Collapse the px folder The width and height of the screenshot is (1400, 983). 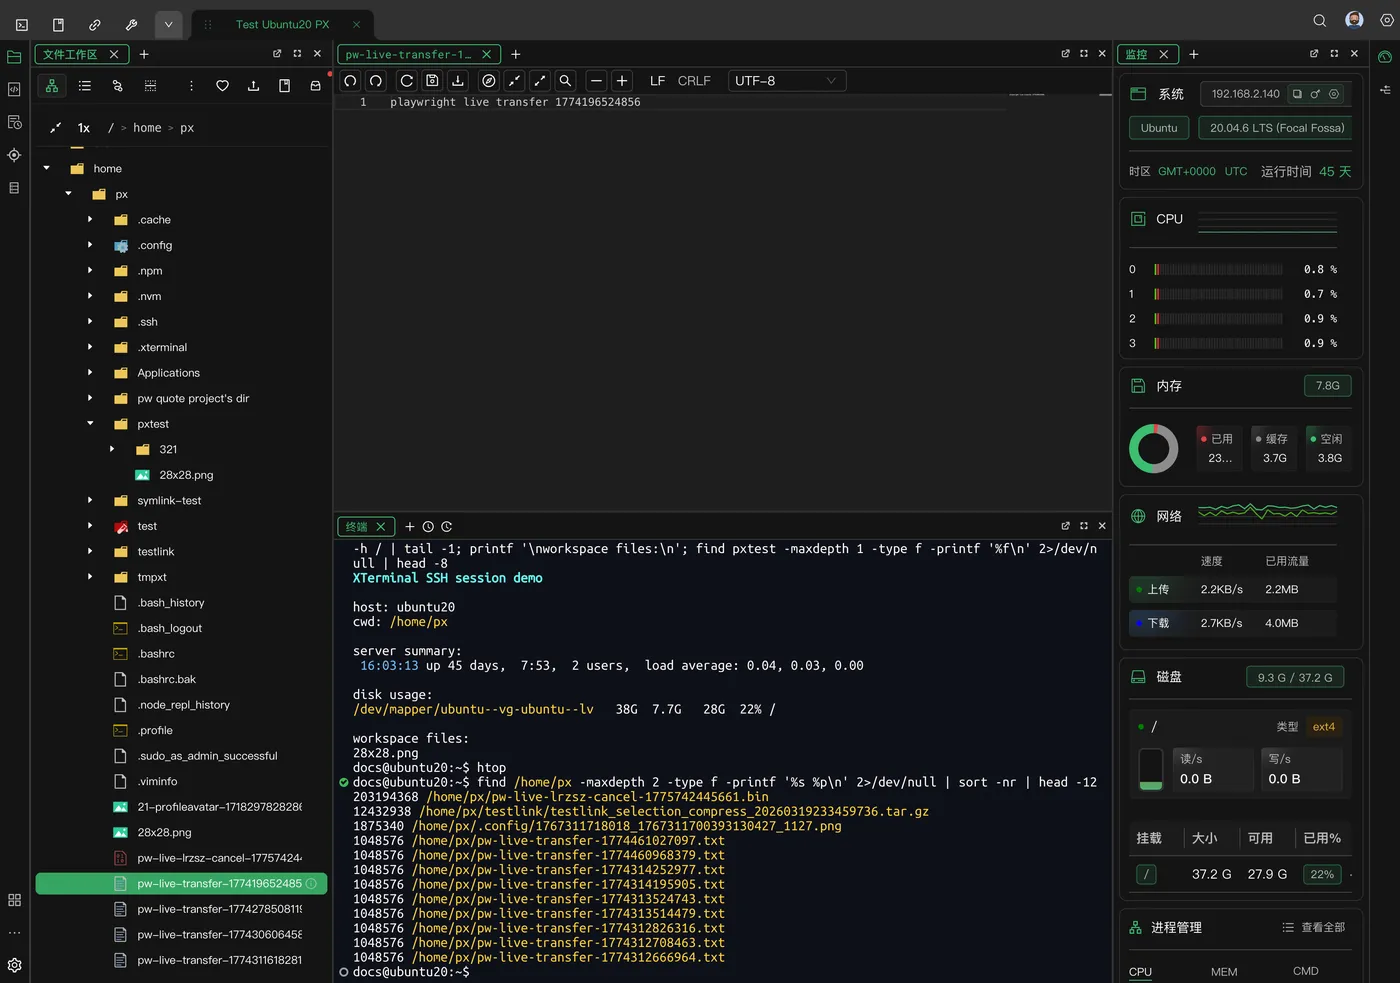click(x=69, y=194)
